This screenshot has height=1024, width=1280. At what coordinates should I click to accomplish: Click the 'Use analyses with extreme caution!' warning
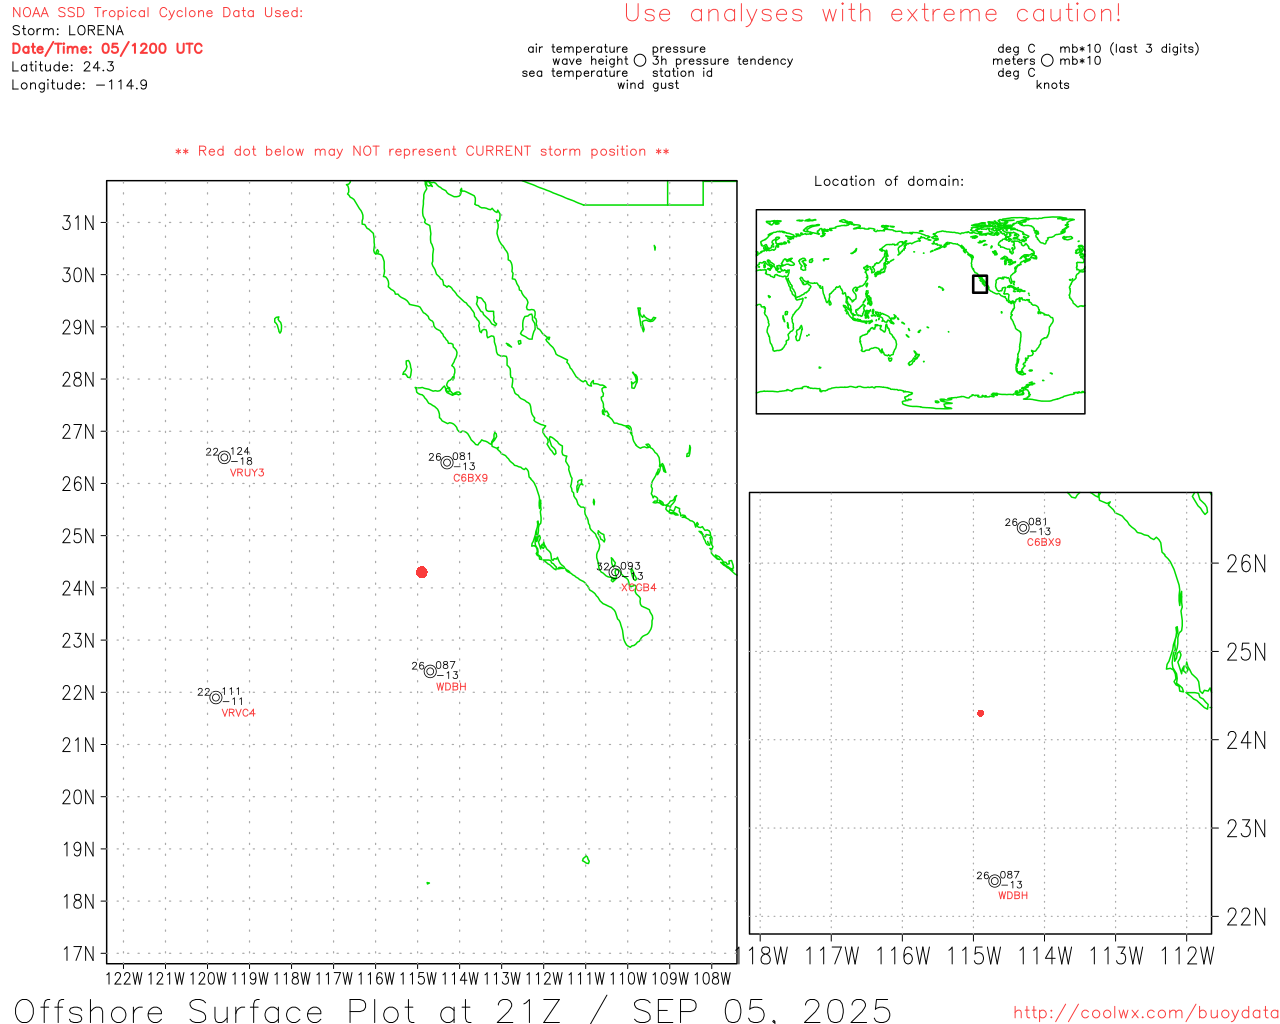873,13
